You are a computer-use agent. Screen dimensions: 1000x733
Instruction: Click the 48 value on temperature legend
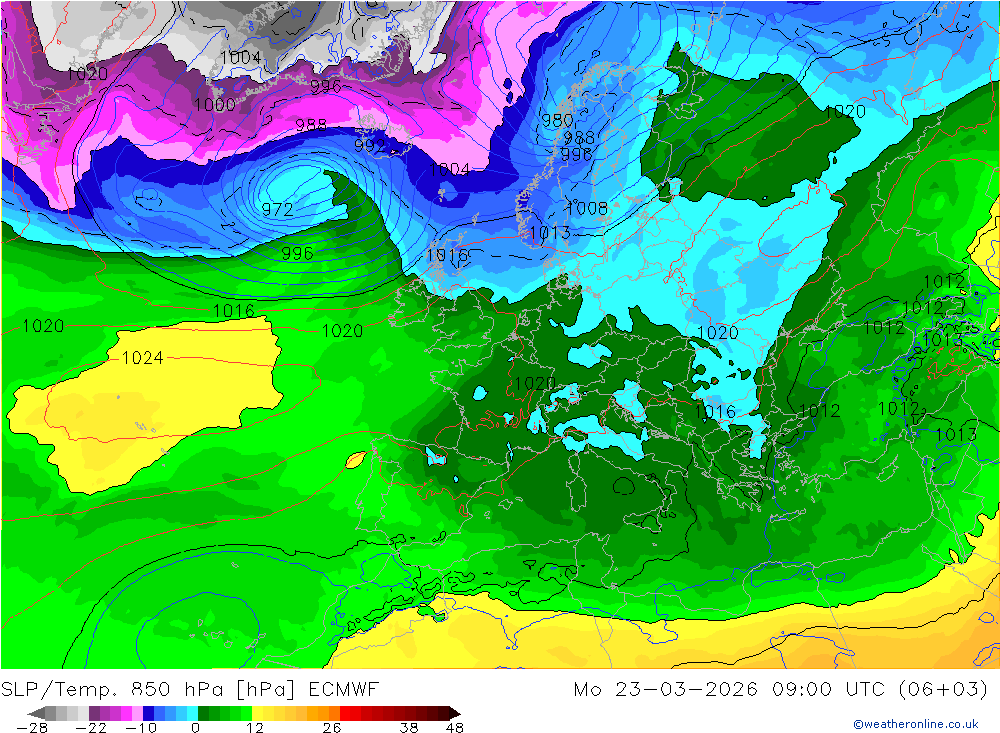click(x=455, y=727)
